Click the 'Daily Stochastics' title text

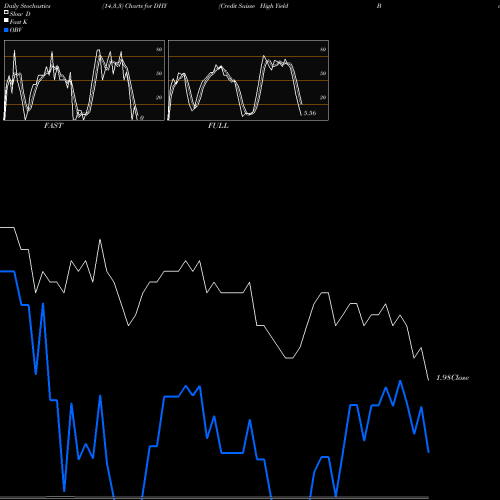click(27, 6)
